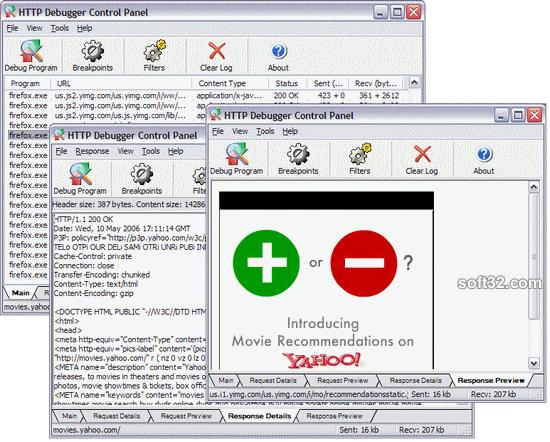Open Help menu in the Response Preview window
Image resolution: width=550 pixels, height=442 pixels.
point(290,131)
